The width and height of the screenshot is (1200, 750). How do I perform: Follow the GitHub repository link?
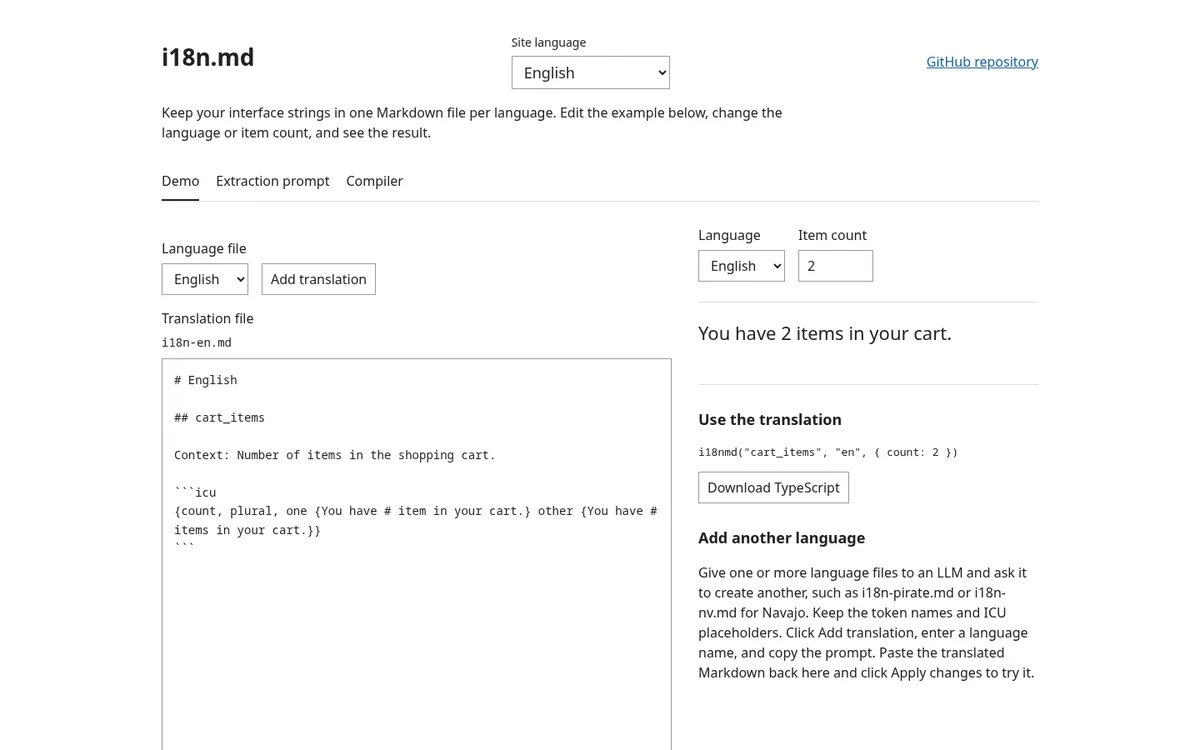982,62
